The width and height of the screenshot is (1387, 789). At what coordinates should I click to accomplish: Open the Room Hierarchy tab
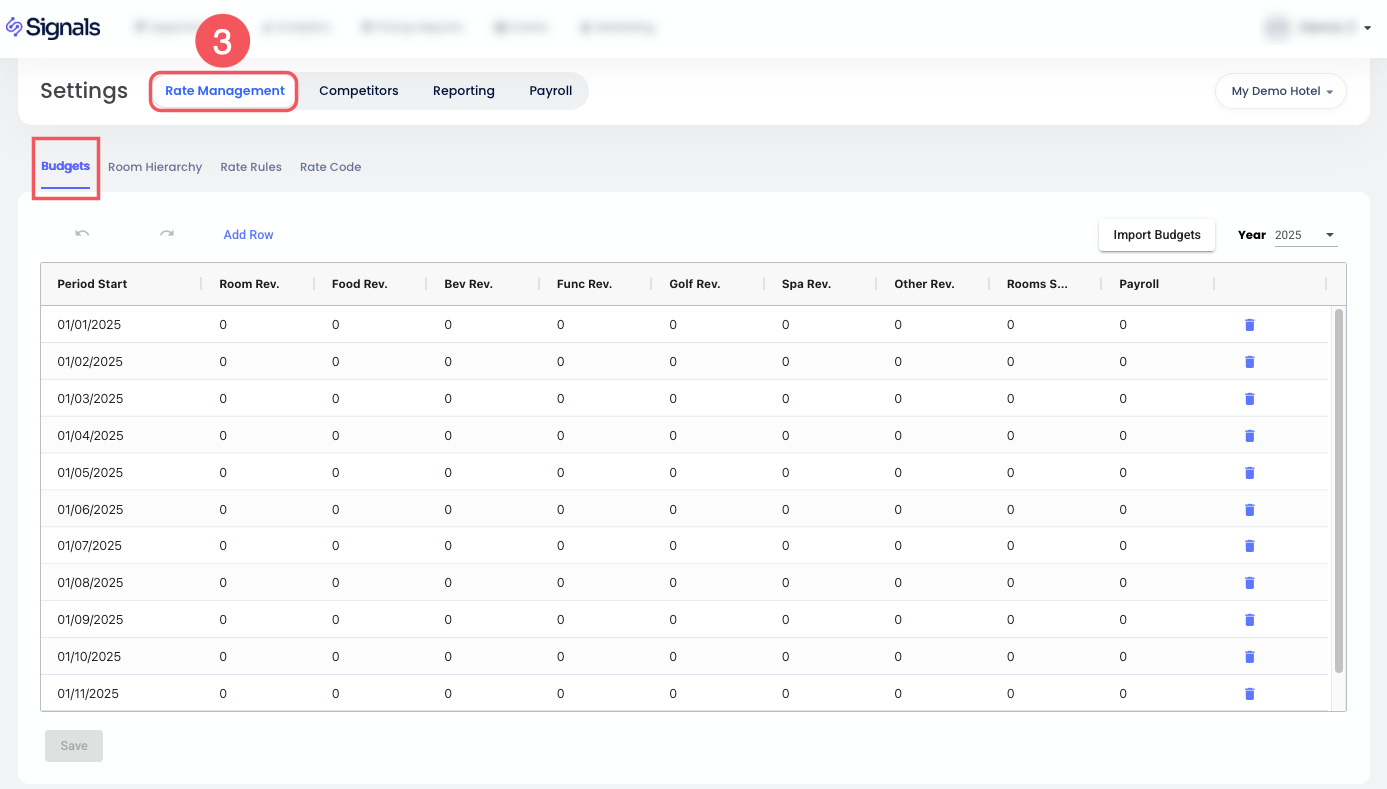tap(155, 167)
